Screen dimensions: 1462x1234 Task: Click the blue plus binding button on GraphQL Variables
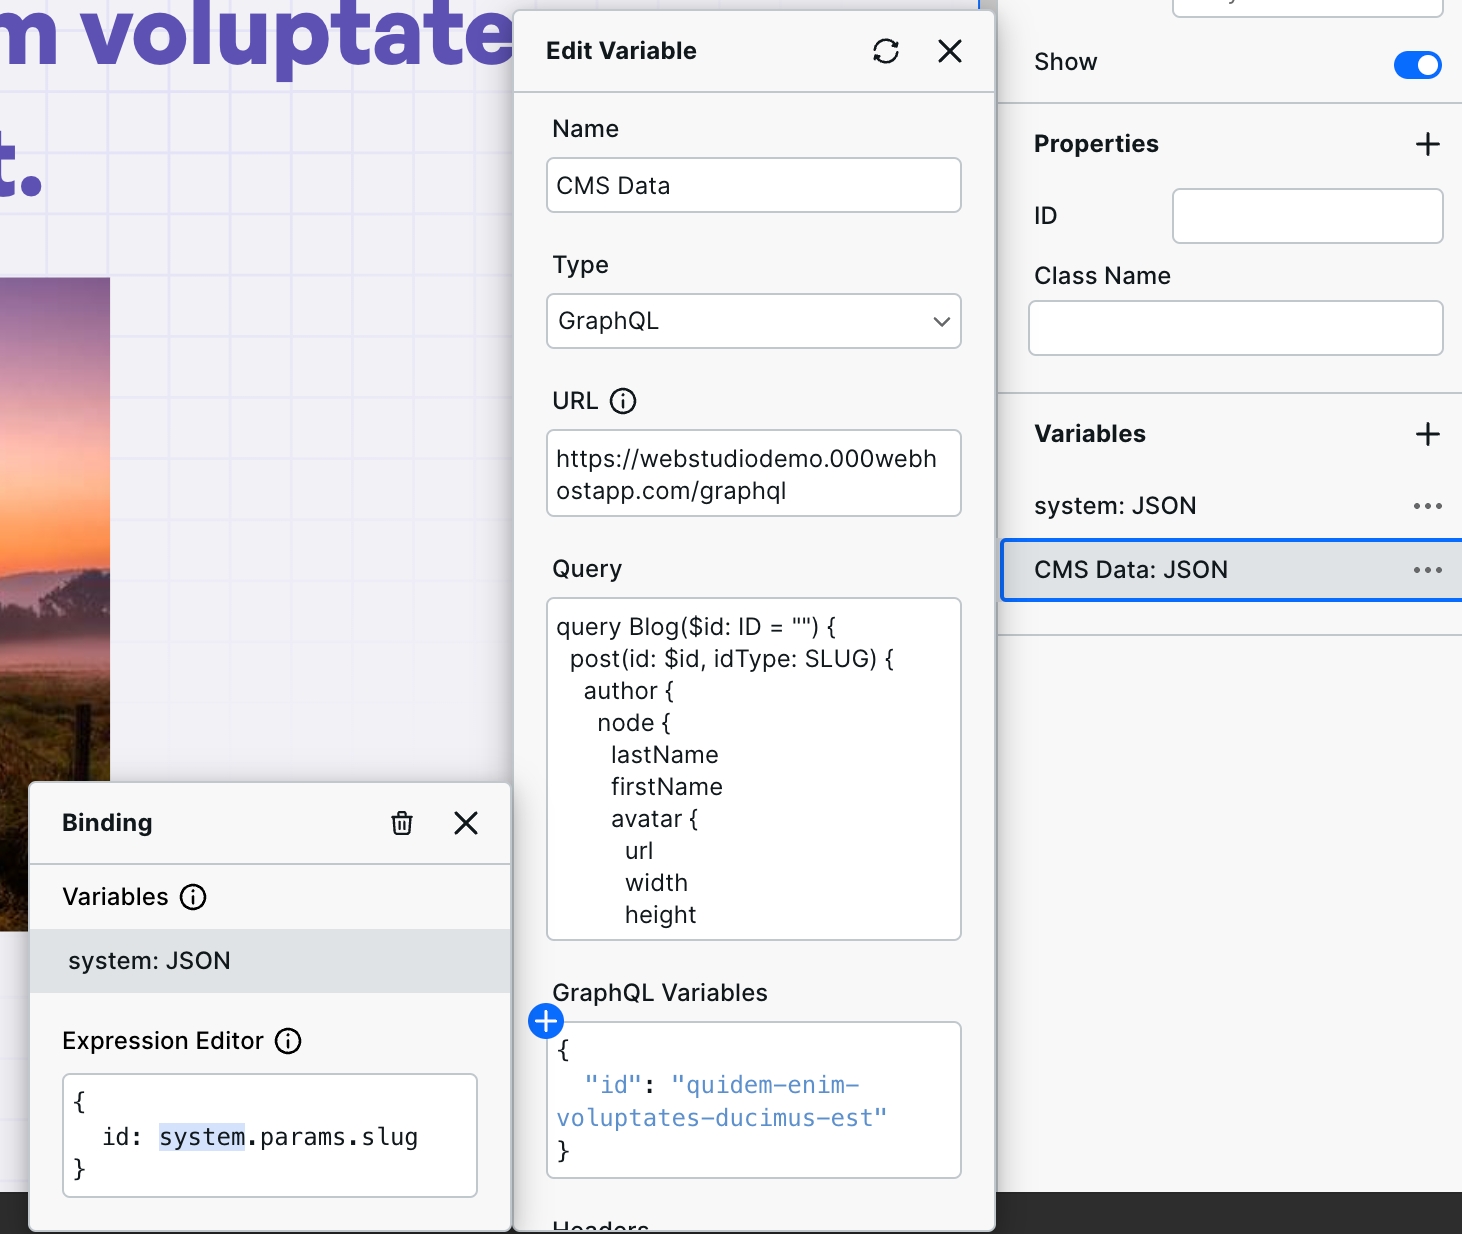(x=546, y=1021)
